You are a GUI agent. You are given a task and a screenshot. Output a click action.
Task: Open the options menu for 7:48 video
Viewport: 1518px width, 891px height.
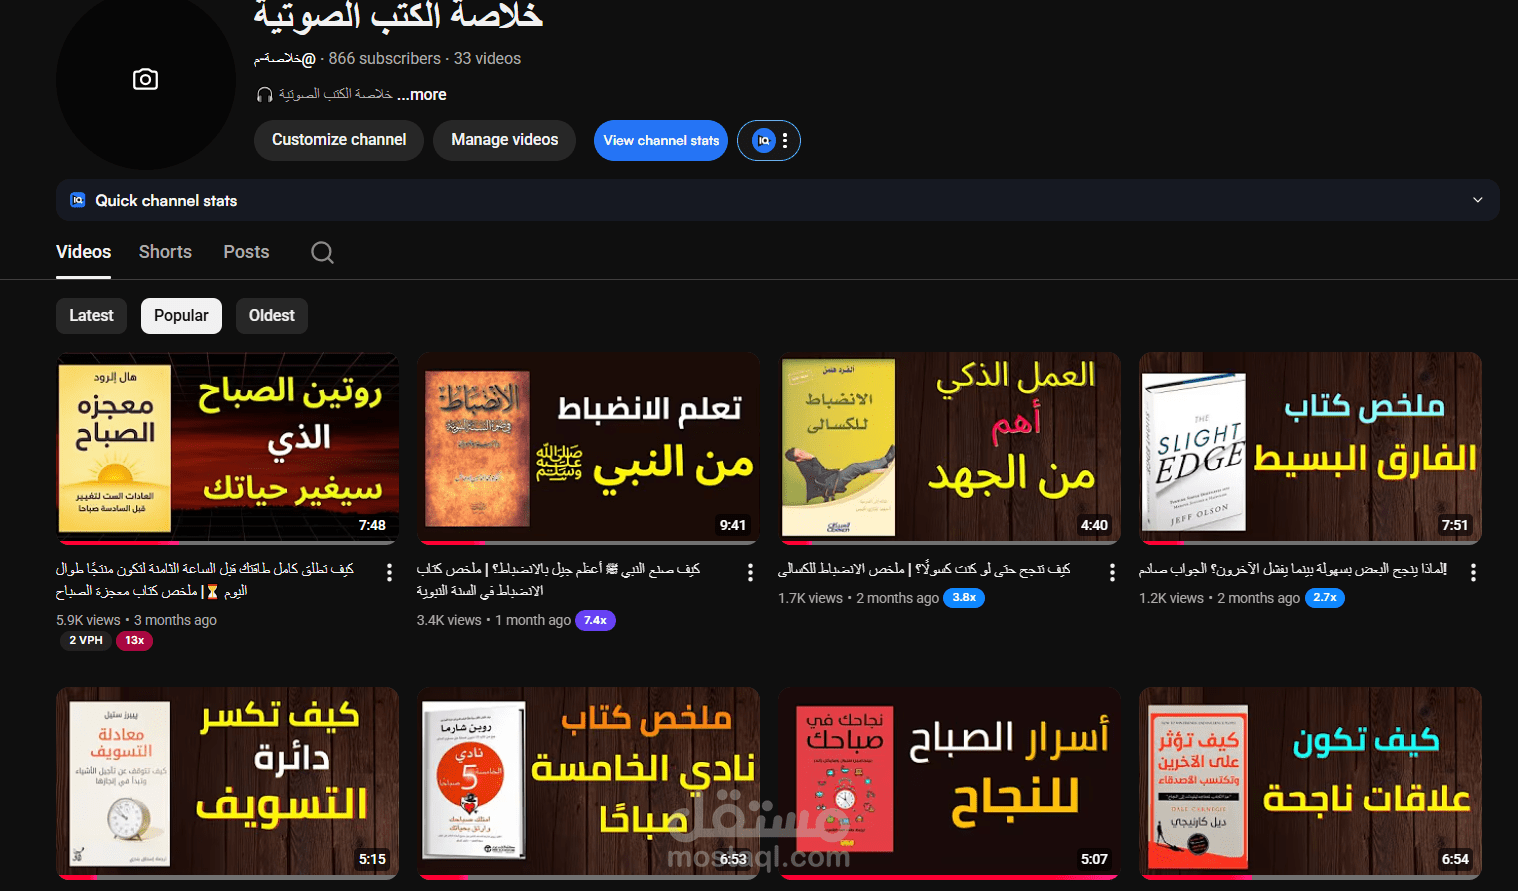pyautogui.click(x=389, y=572)
